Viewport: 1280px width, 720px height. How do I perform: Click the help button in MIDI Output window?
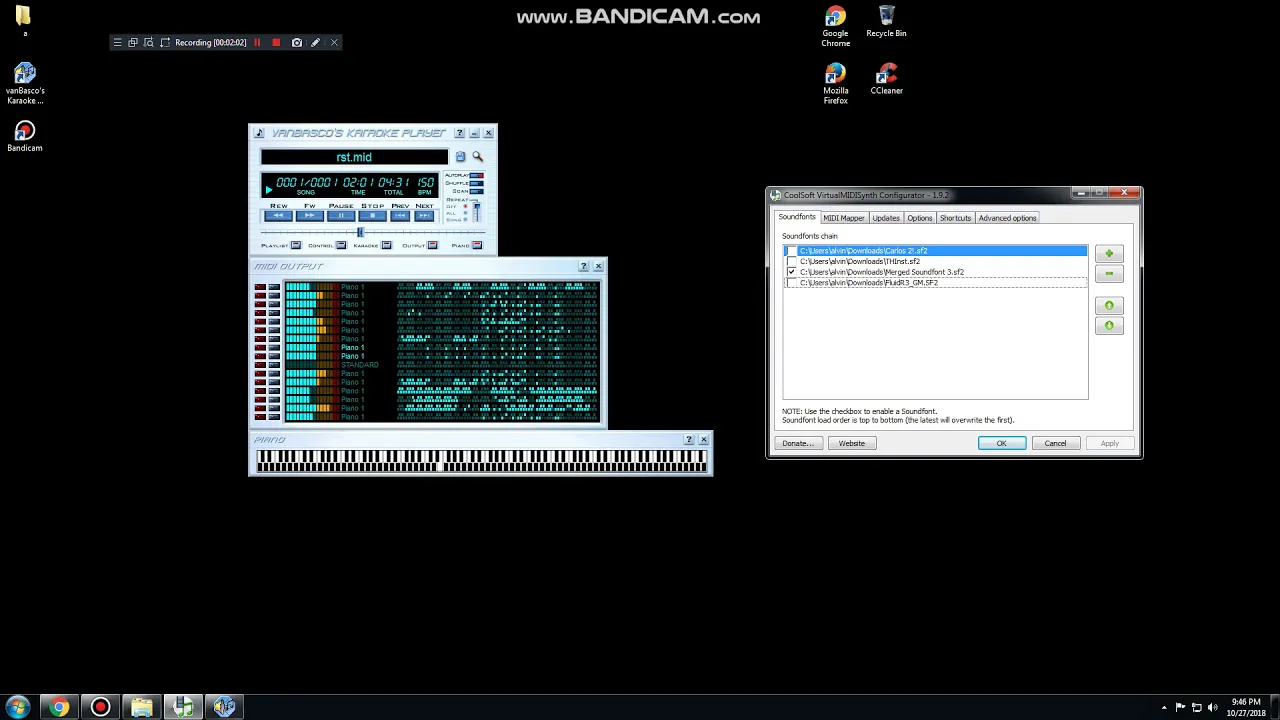584,266
